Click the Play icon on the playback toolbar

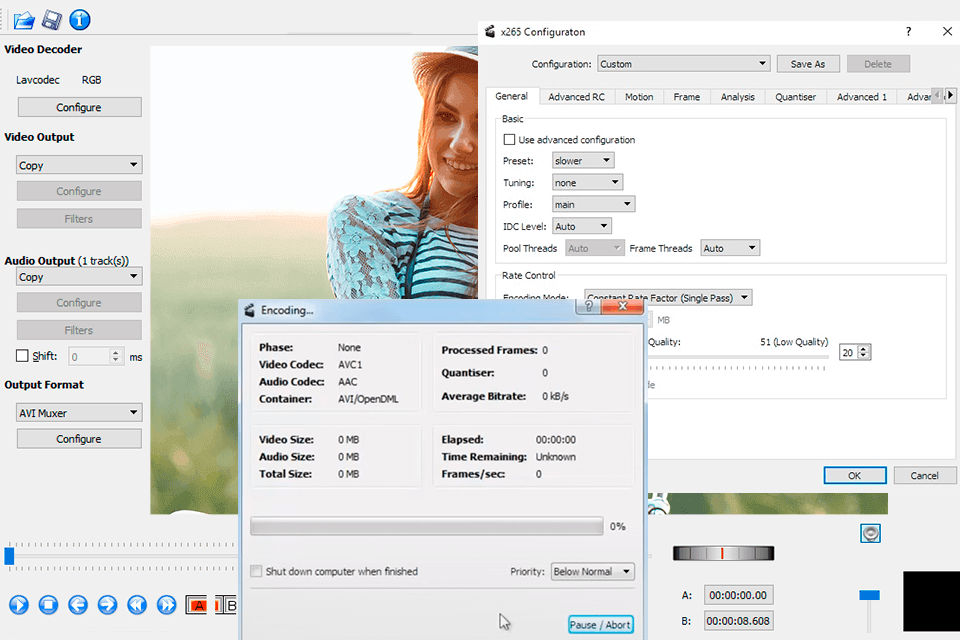pos(18,605)
